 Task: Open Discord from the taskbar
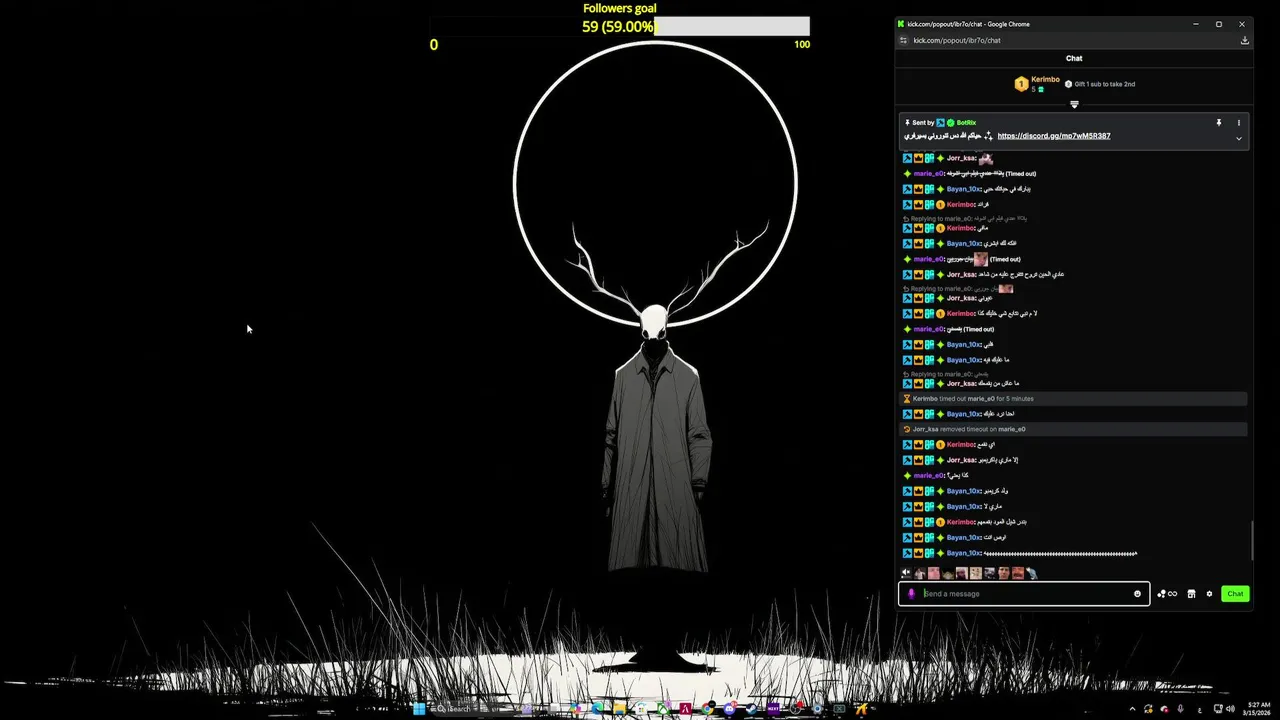coord(730,709)
